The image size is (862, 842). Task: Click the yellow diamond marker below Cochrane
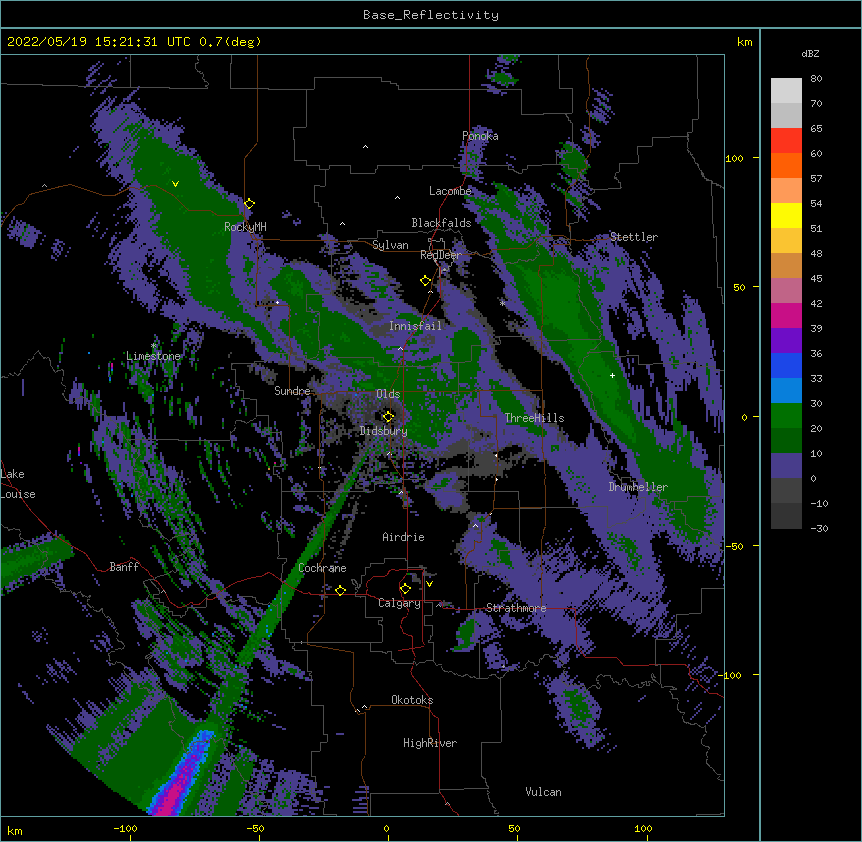point(340,590)
